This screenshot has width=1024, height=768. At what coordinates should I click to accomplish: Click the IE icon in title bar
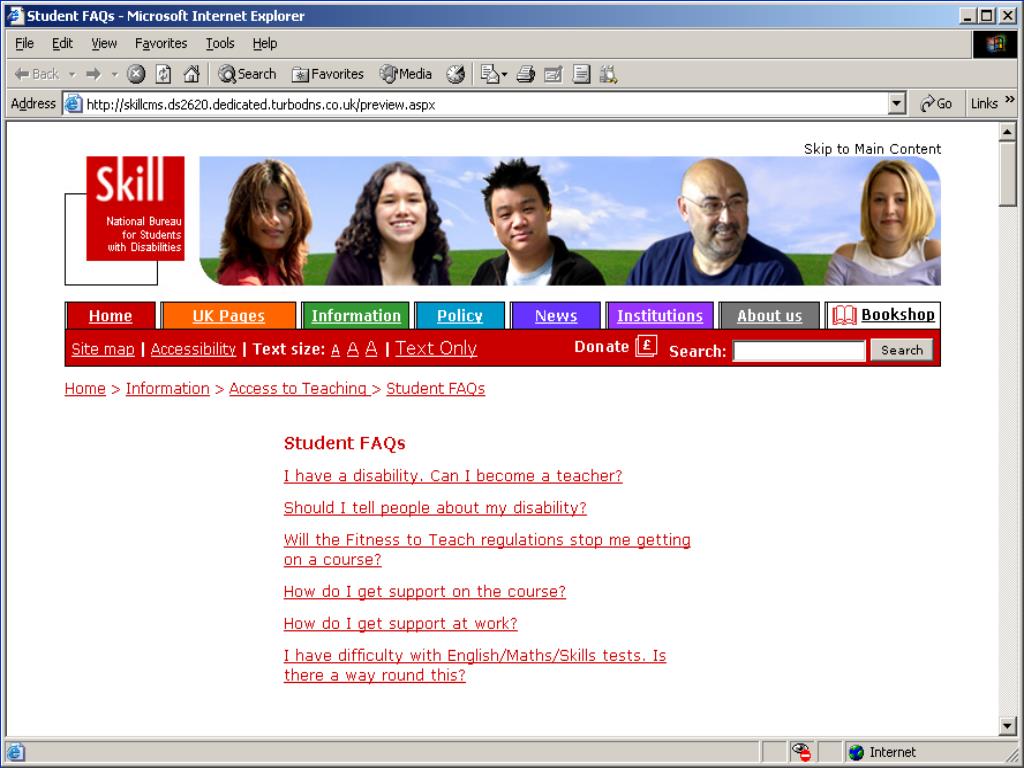point(15,16)
